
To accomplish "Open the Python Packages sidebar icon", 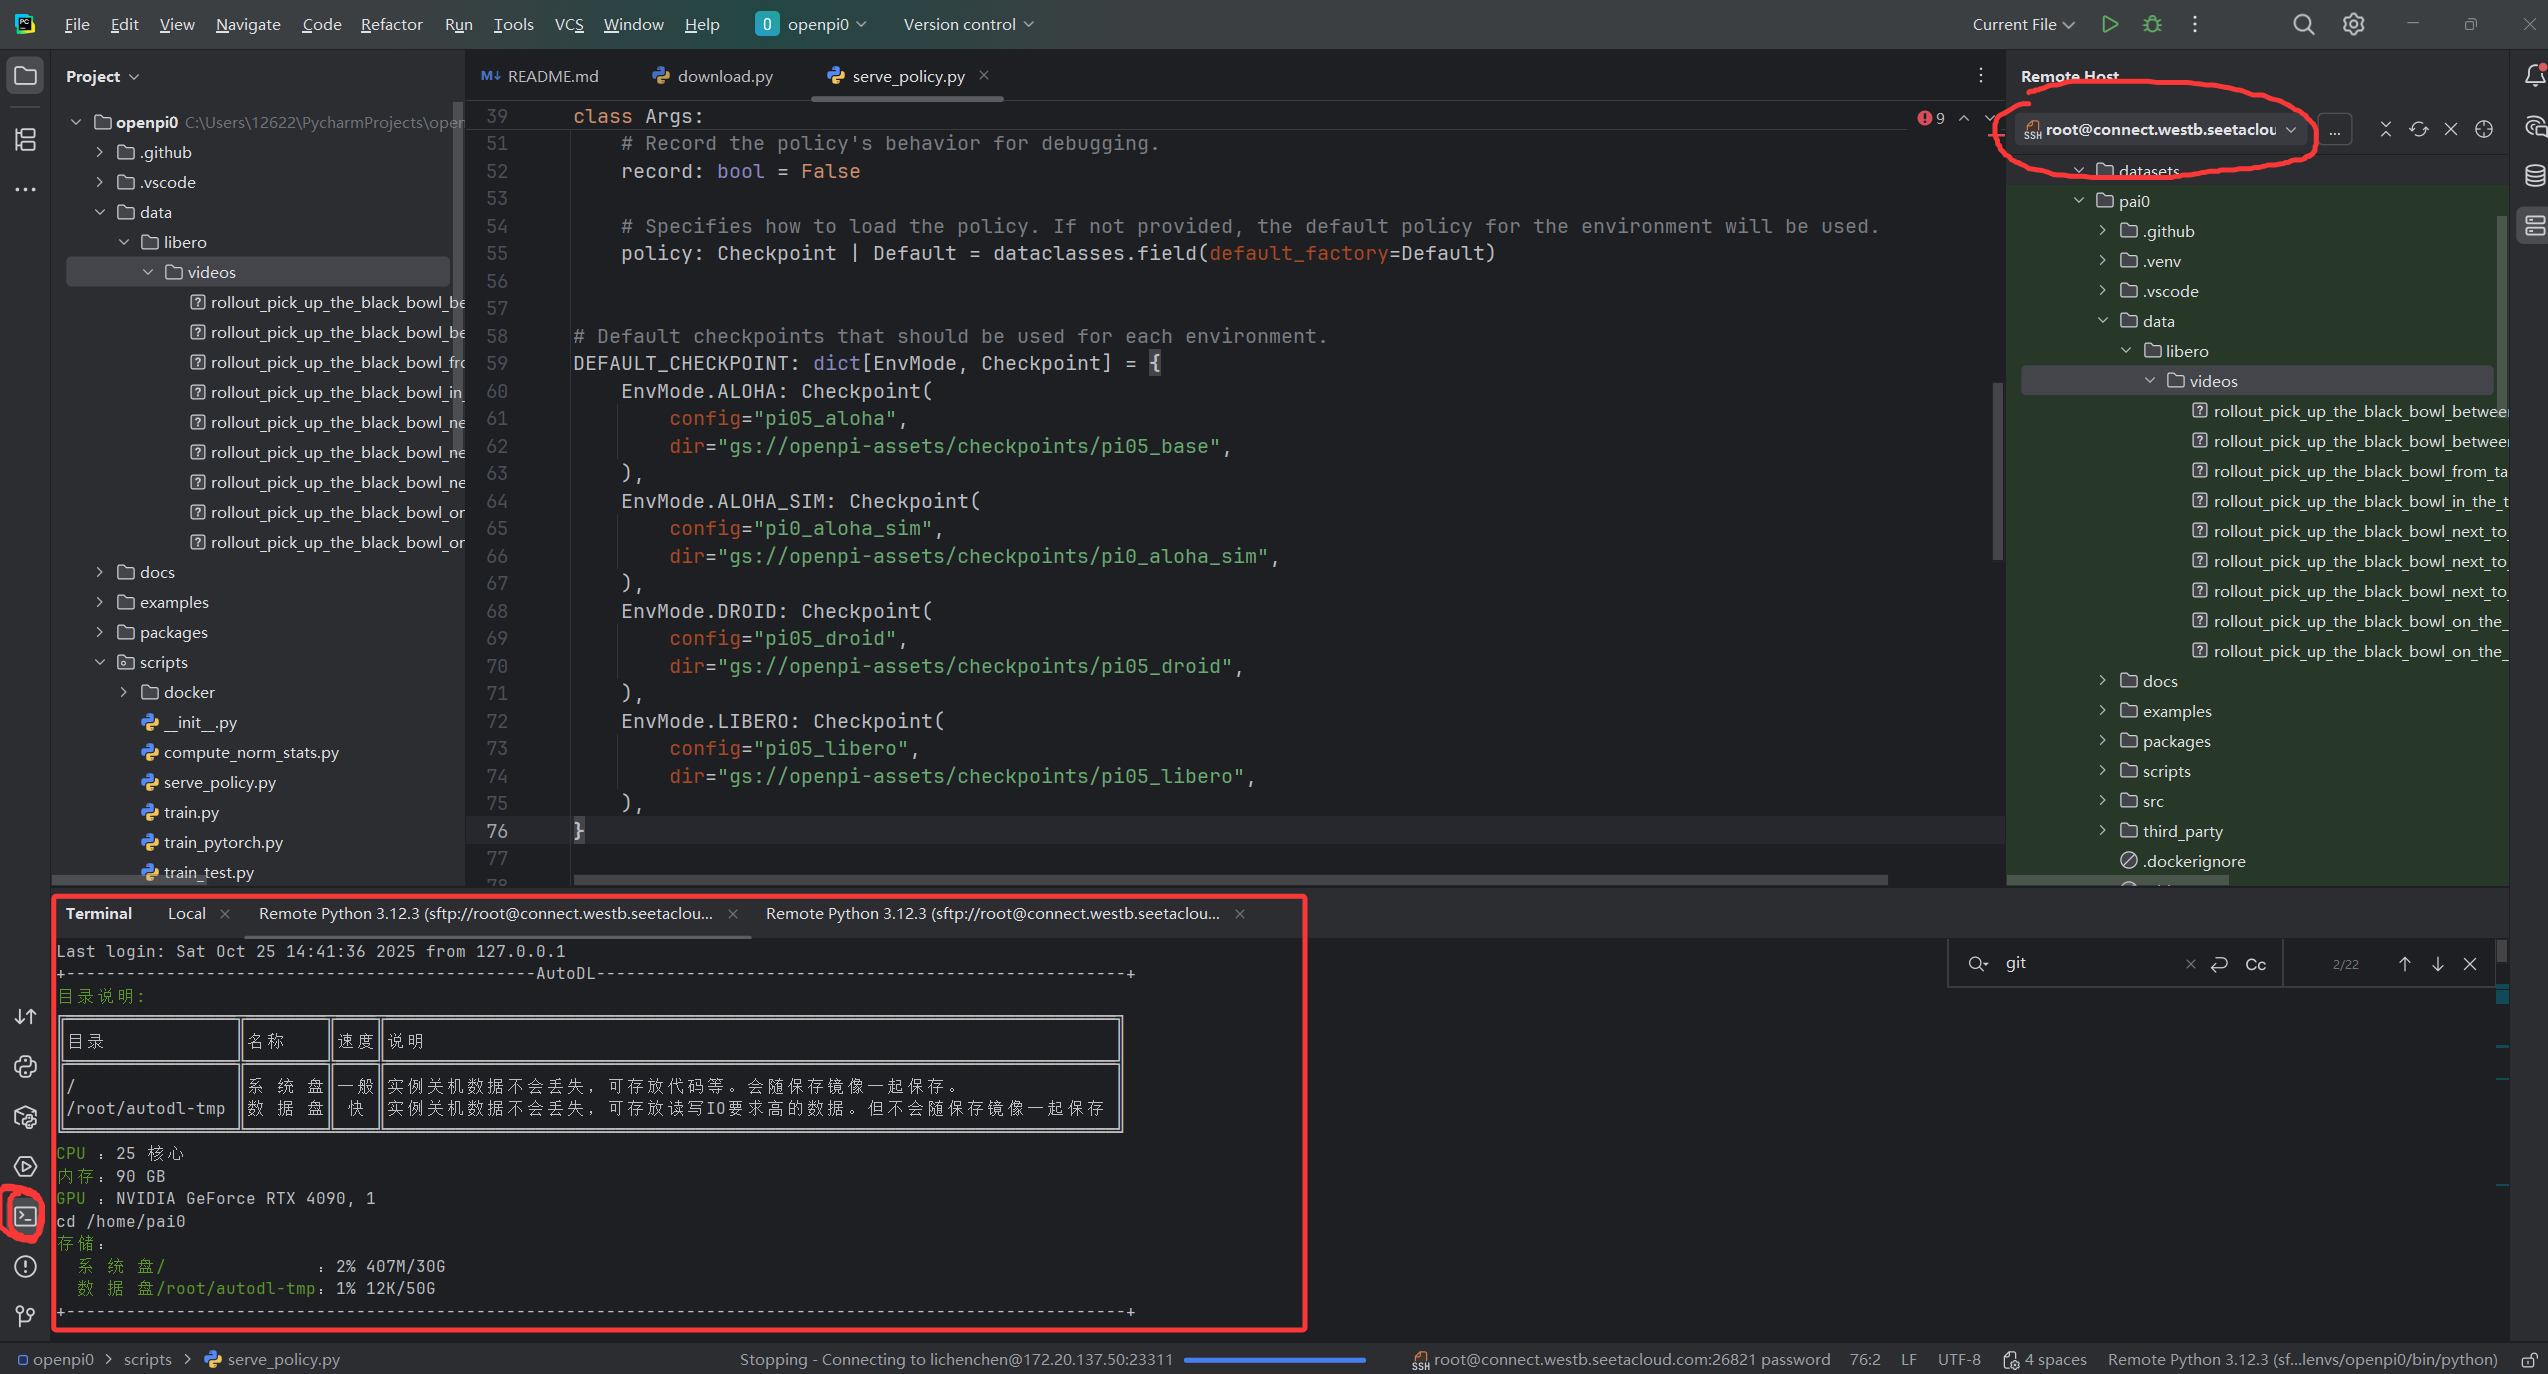I will (x=25, y=1117).
